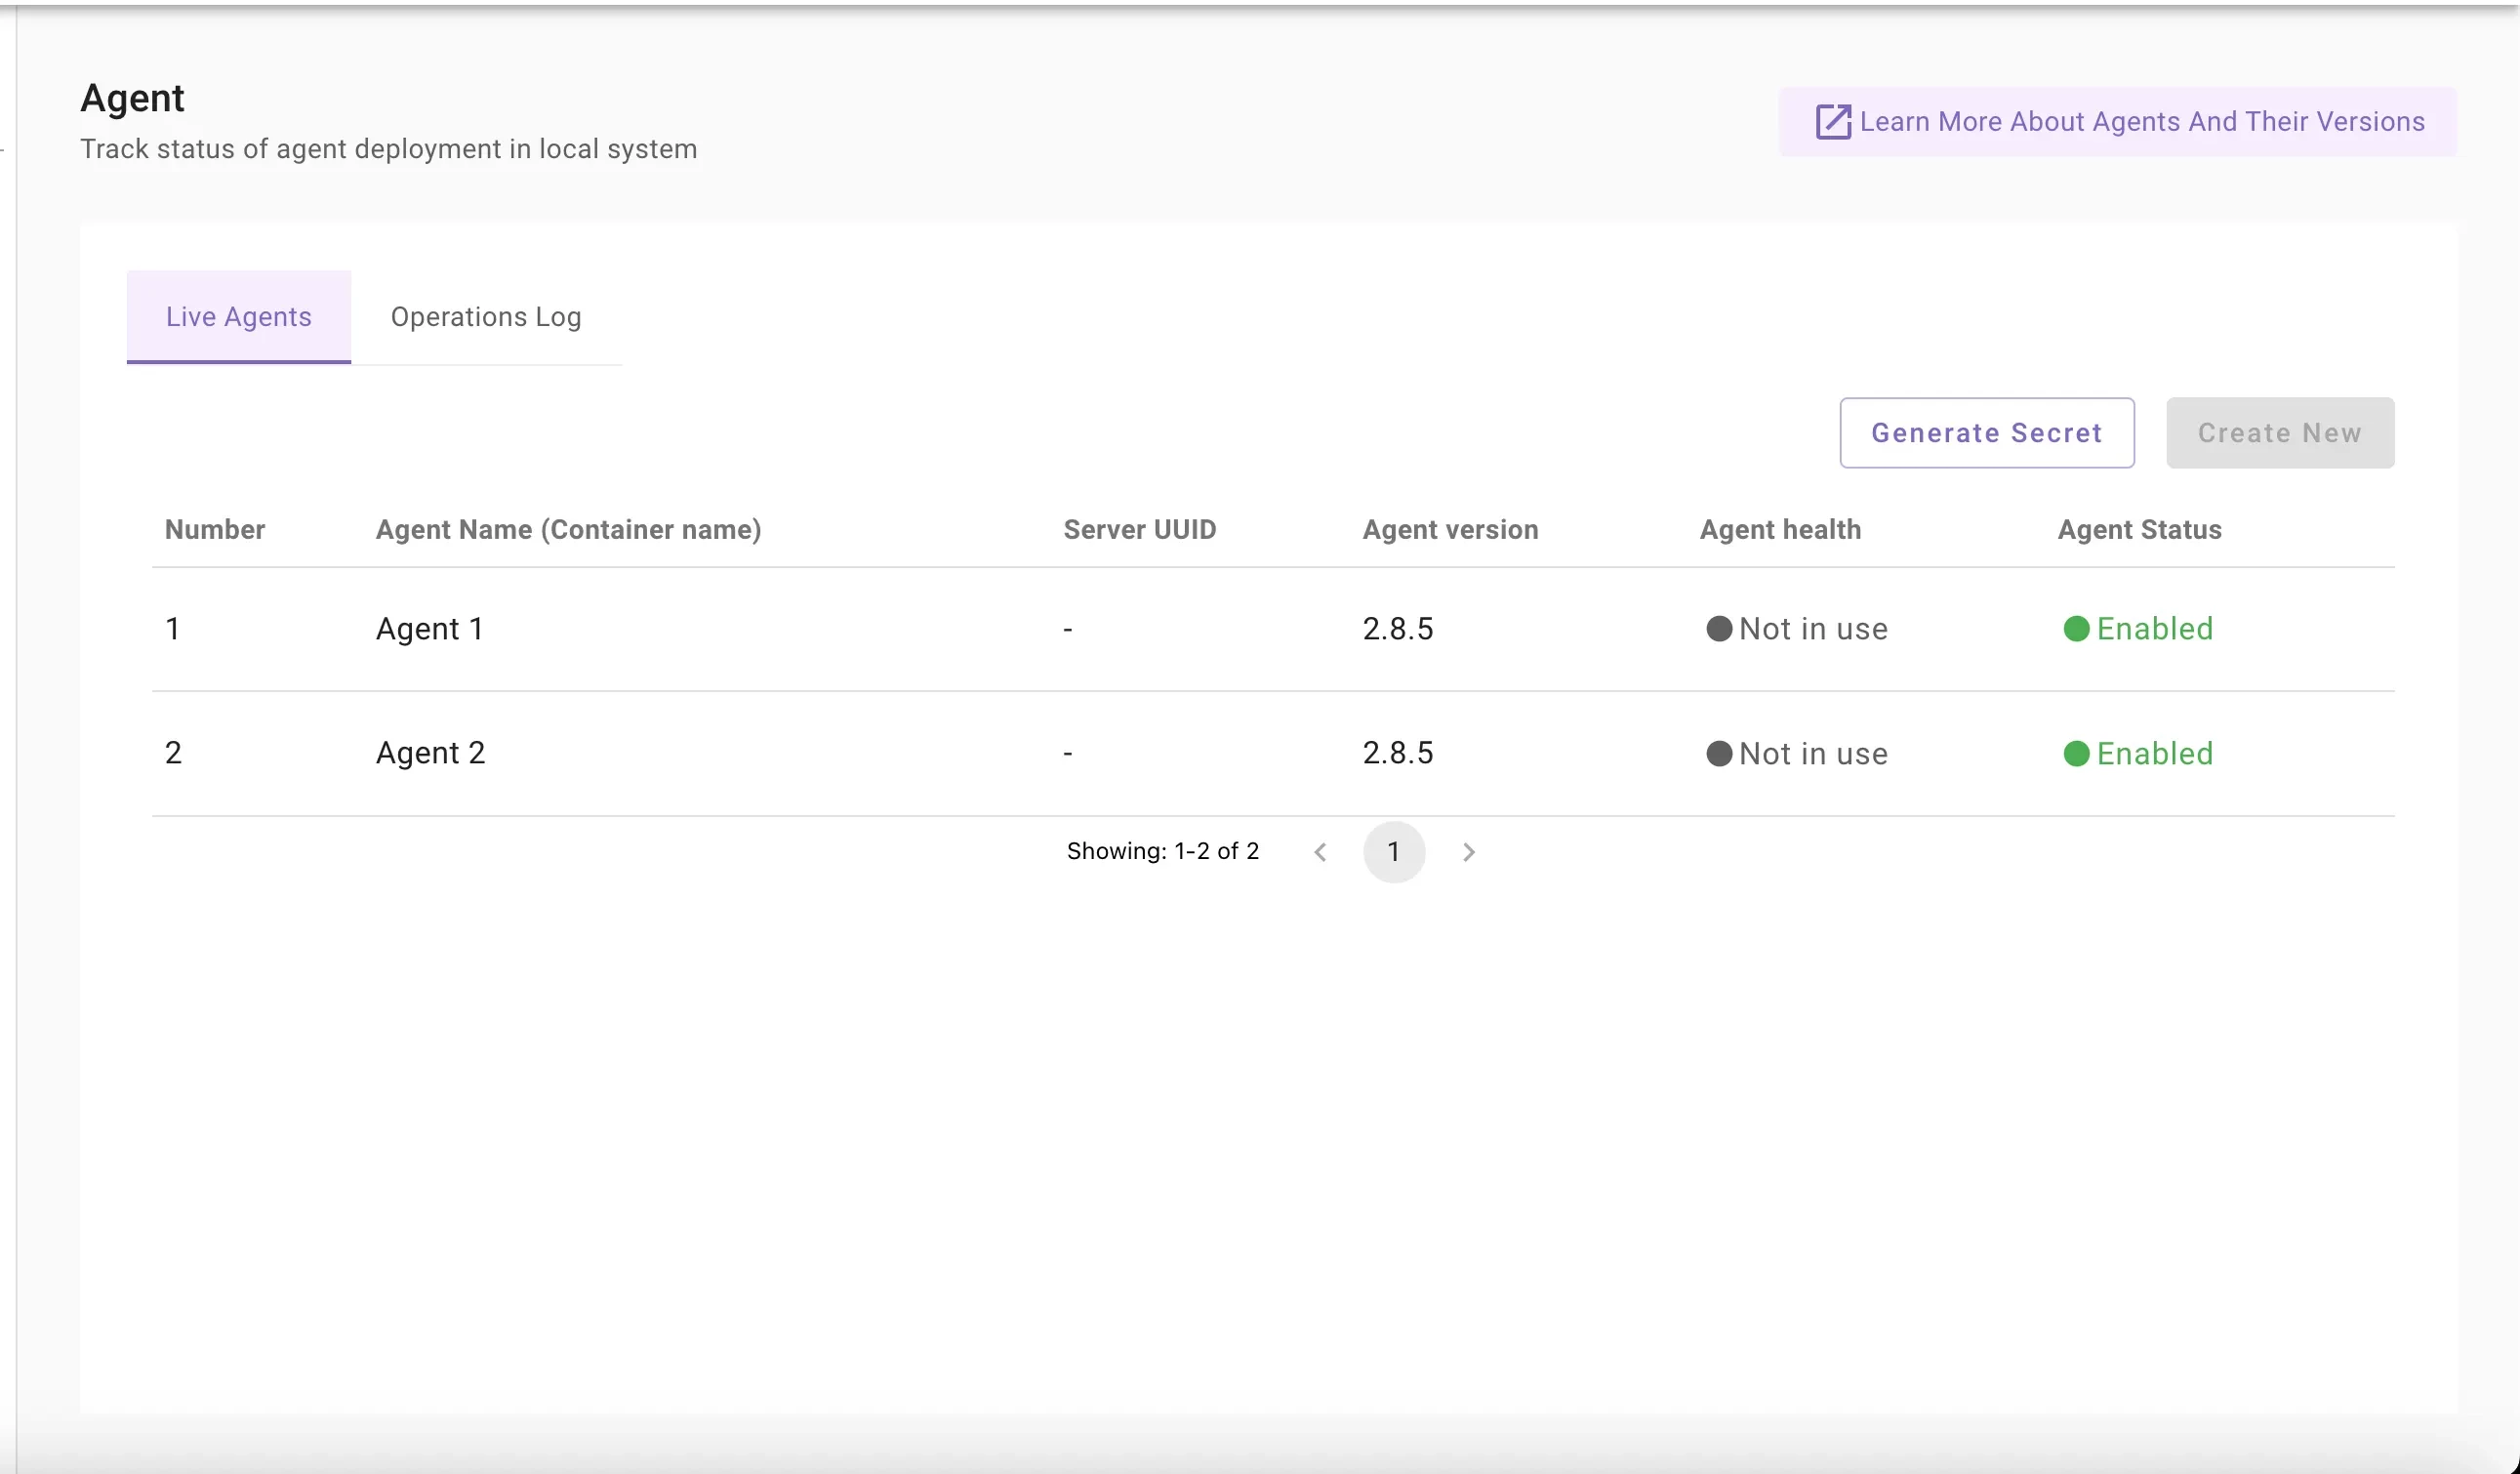Open the Operations Log tab
2520x1474 pixels.
(485, 317)
